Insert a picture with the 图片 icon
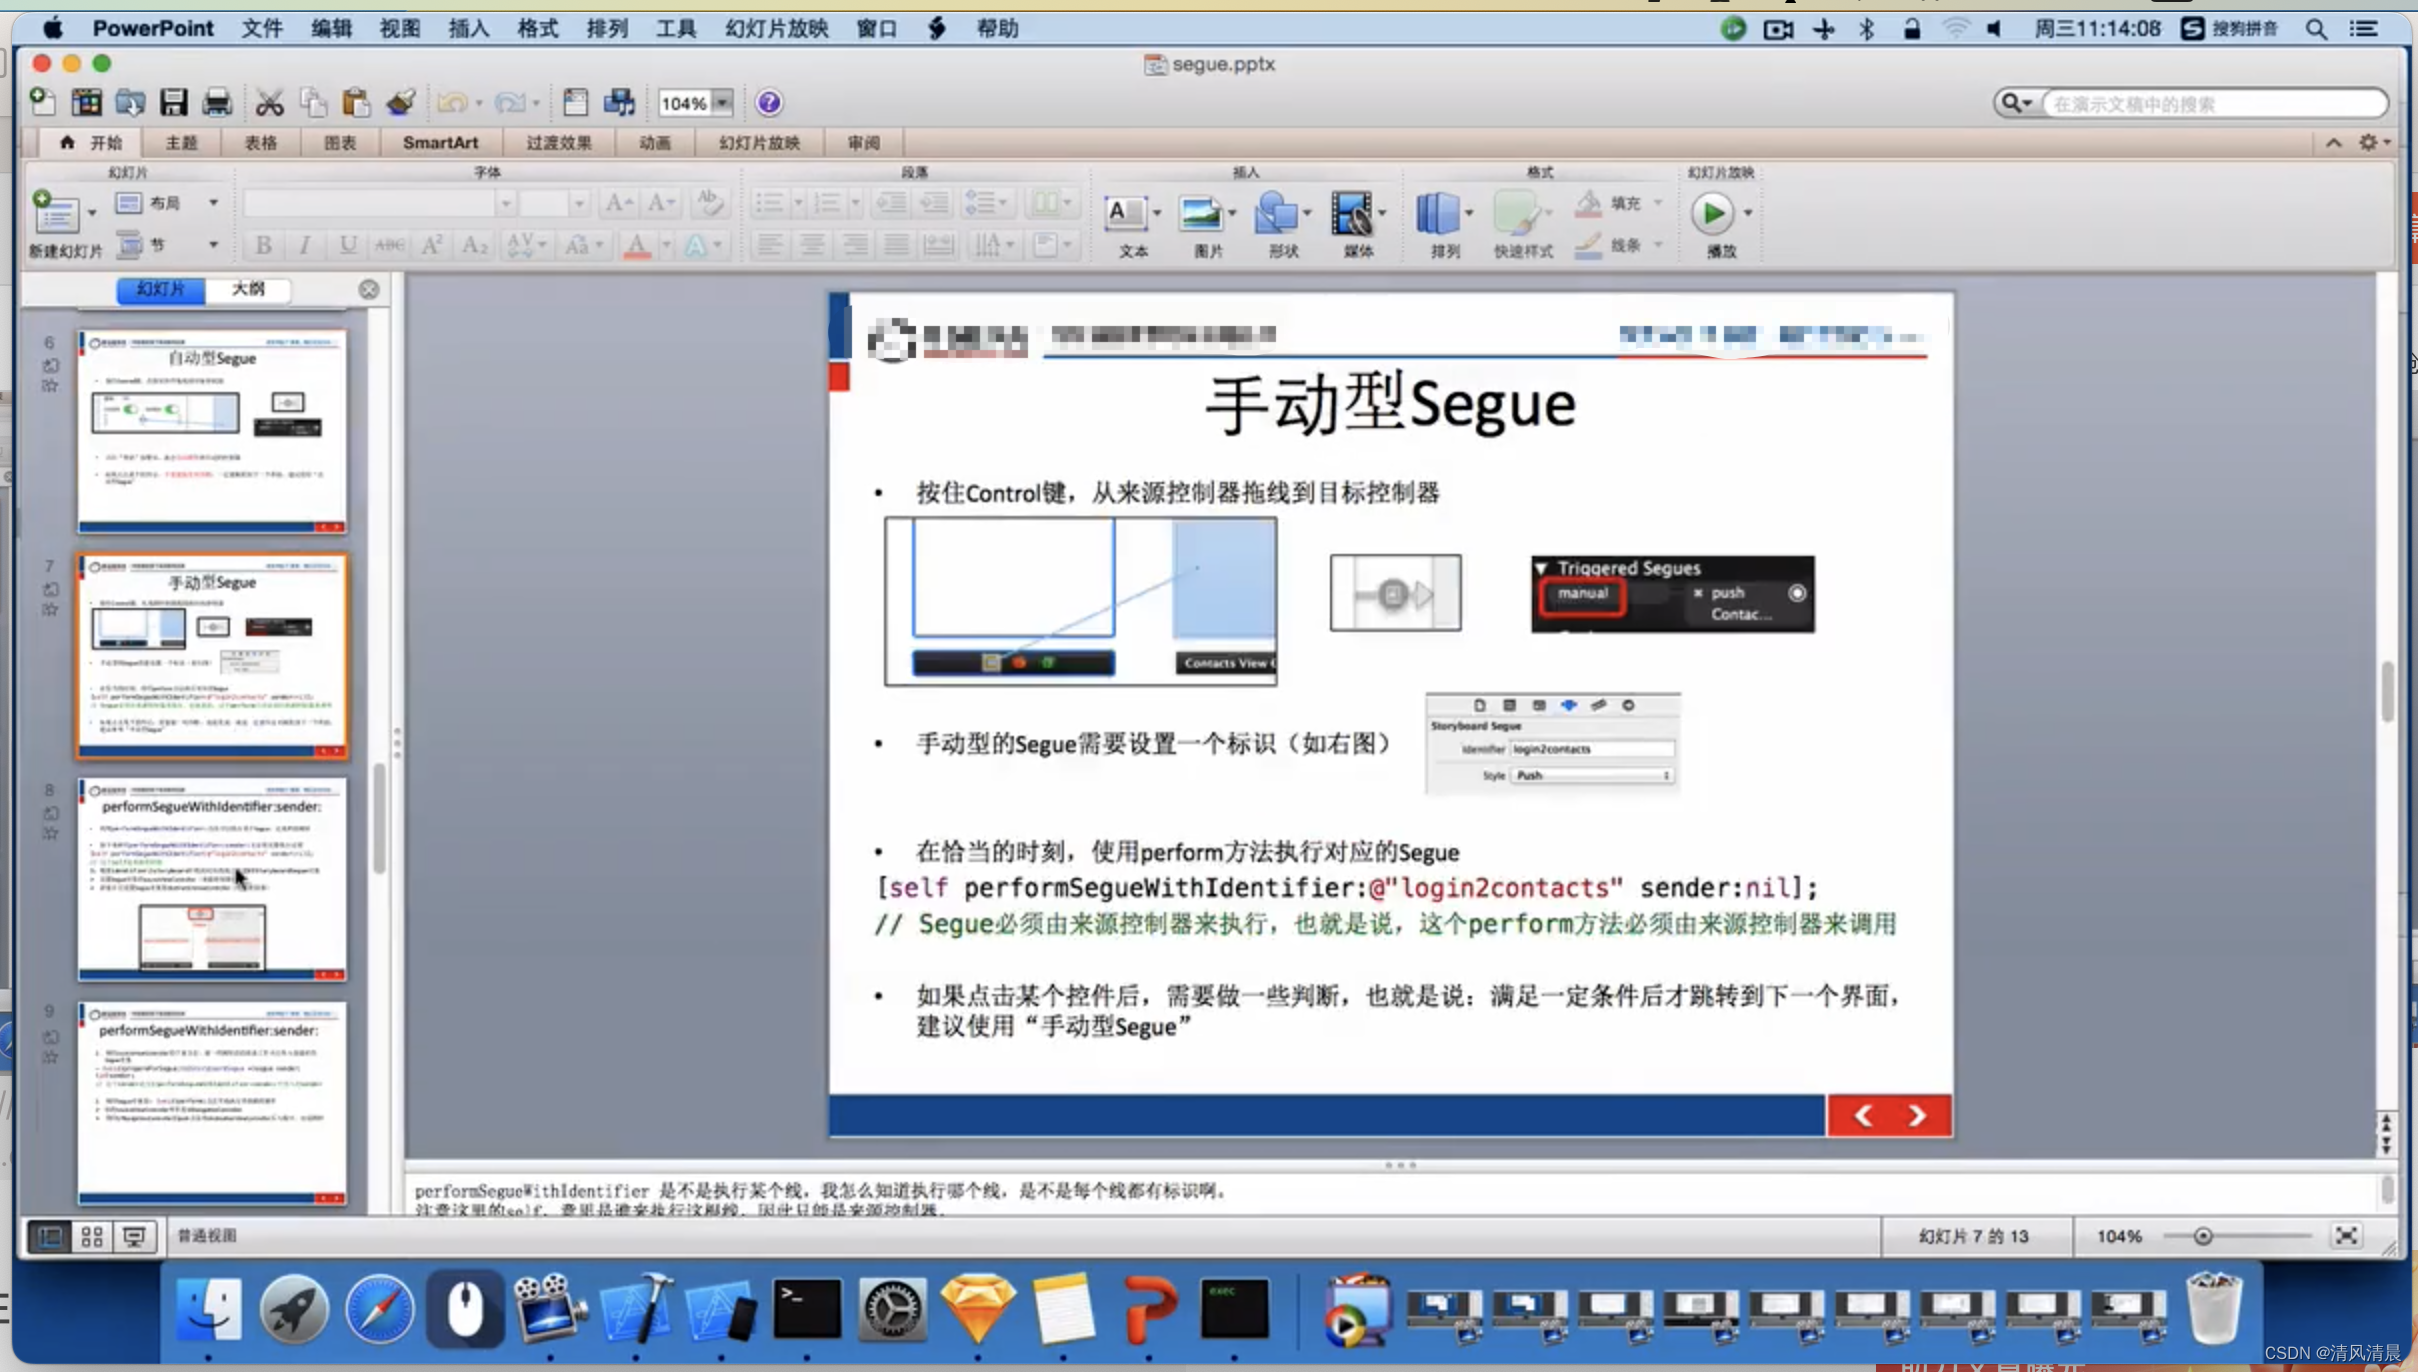The width and height of the screenshot is (2418, 1372). pos(1201,213)
